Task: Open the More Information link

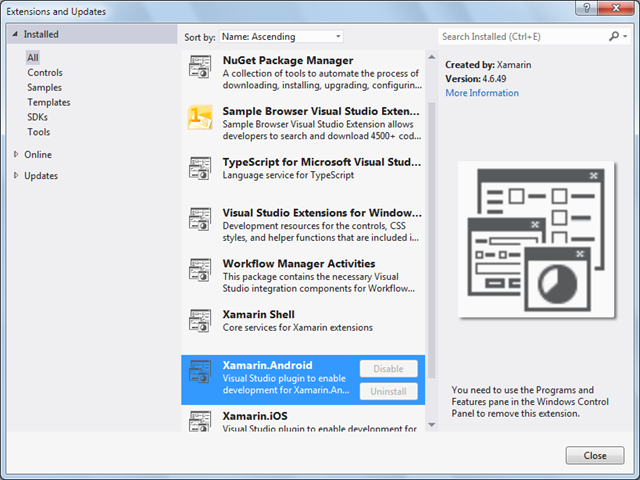Action: (x=482, y=93)
